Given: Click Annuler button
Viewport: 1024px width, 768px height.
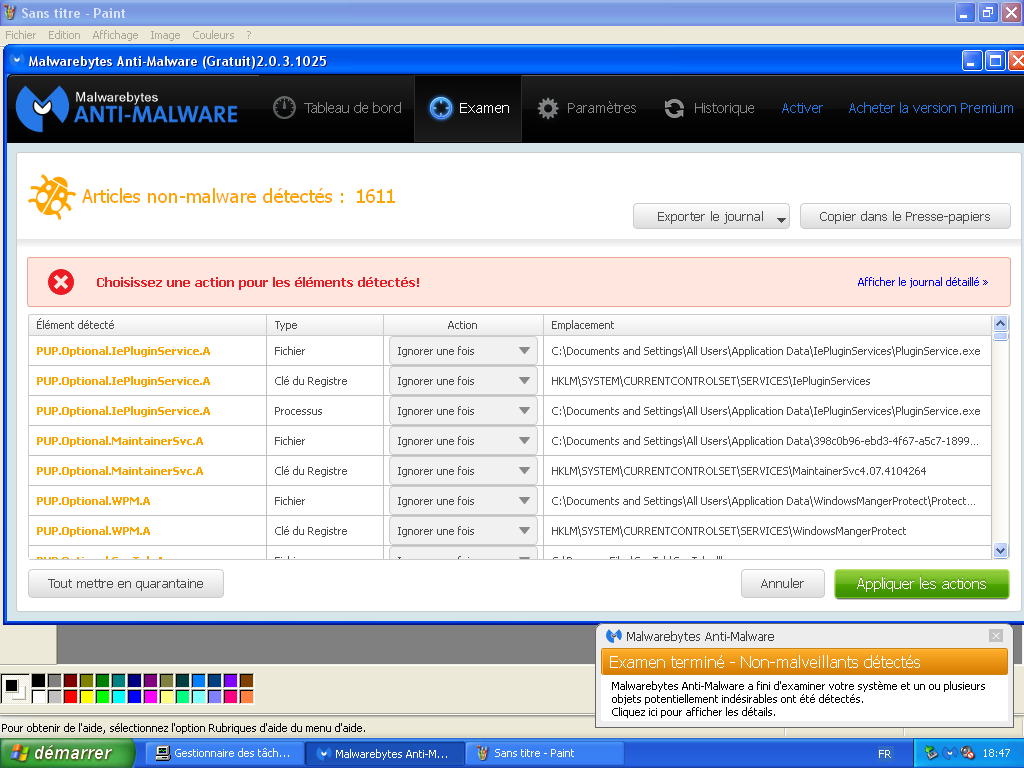Looking at the screenshot, I should click(x=782, y=583).
